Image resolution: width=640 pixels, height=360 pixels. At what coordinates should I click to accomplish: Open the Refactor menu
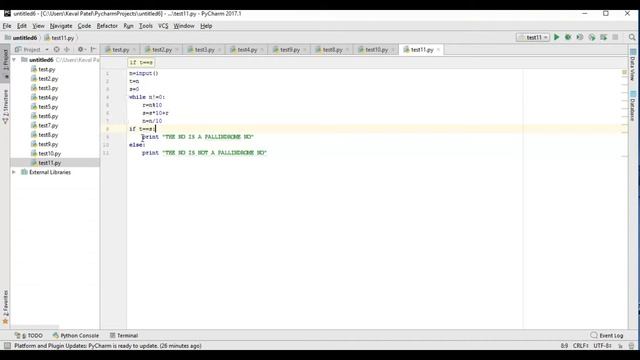coord(107,26)
